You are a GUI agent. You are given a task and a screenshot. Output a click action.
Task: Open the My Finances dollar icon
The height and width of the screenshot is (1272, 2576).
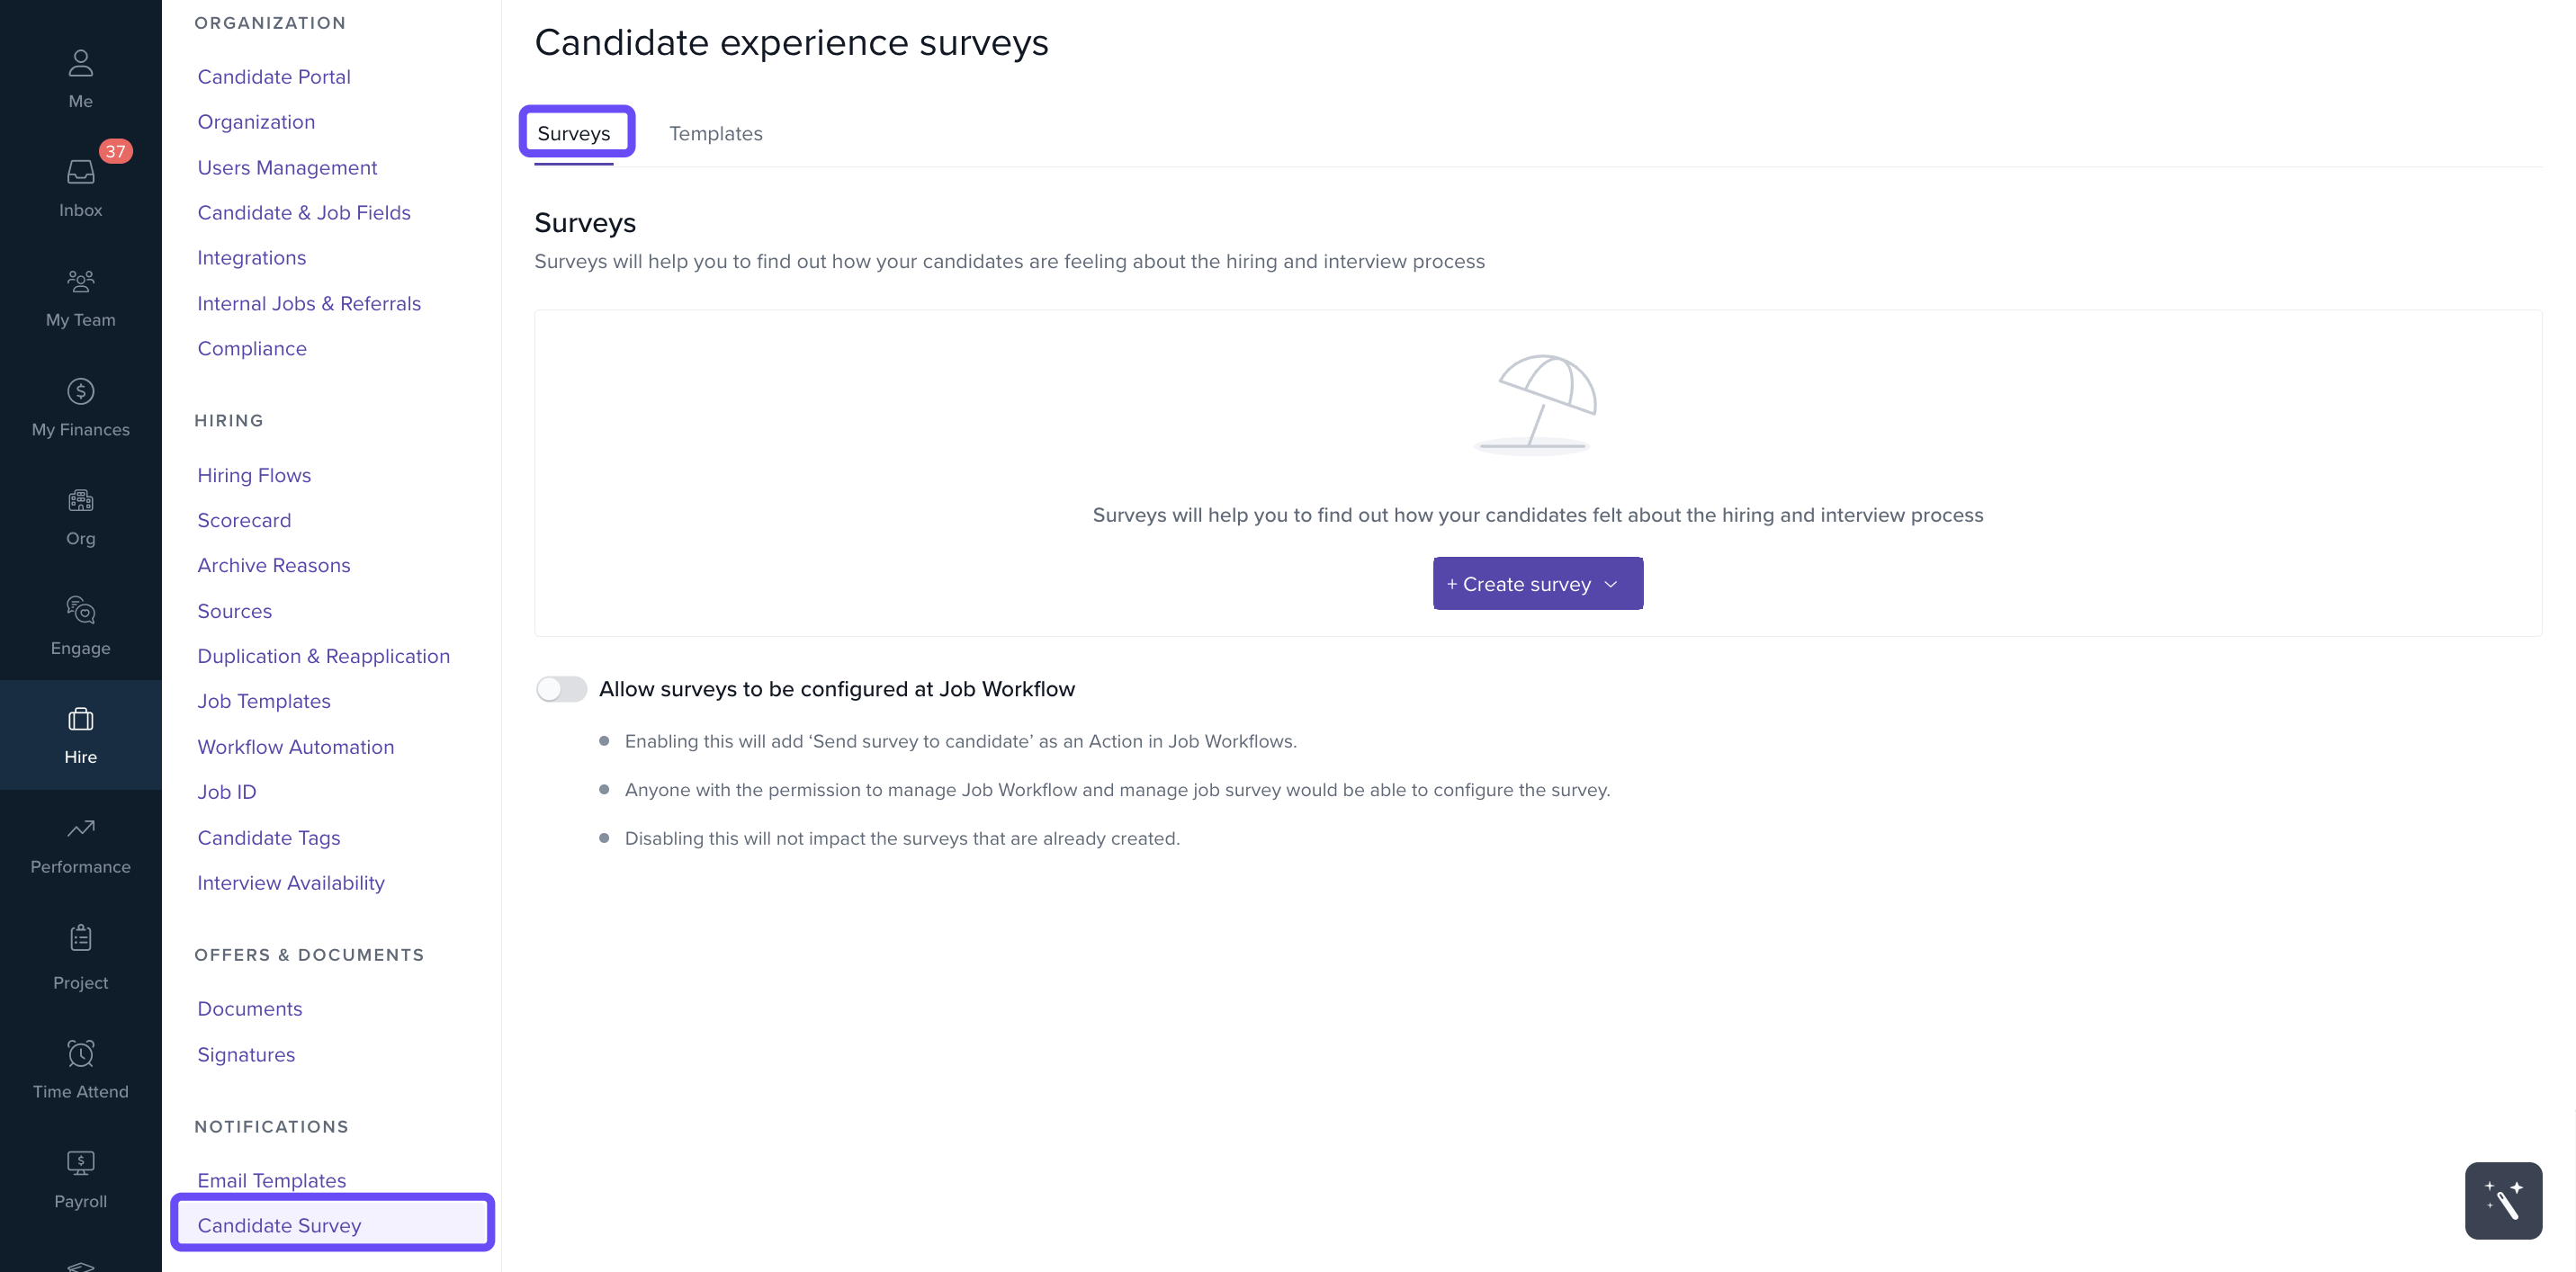80,392
